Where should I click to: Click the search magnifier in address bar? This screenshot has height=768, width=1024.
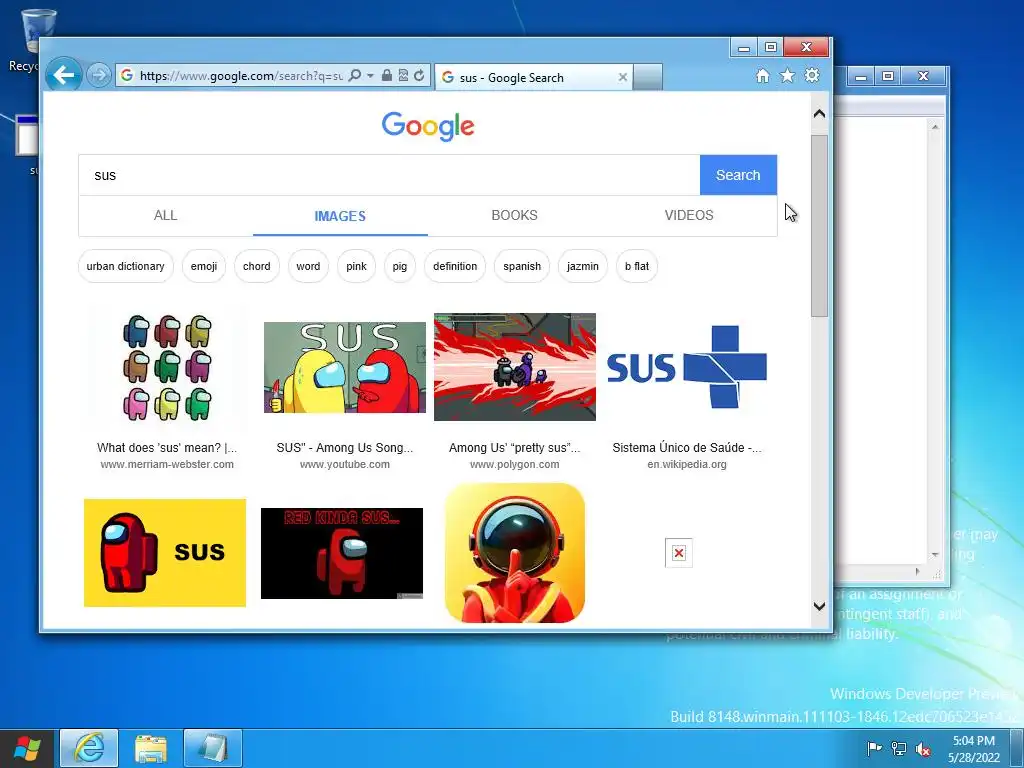point(355,76)
